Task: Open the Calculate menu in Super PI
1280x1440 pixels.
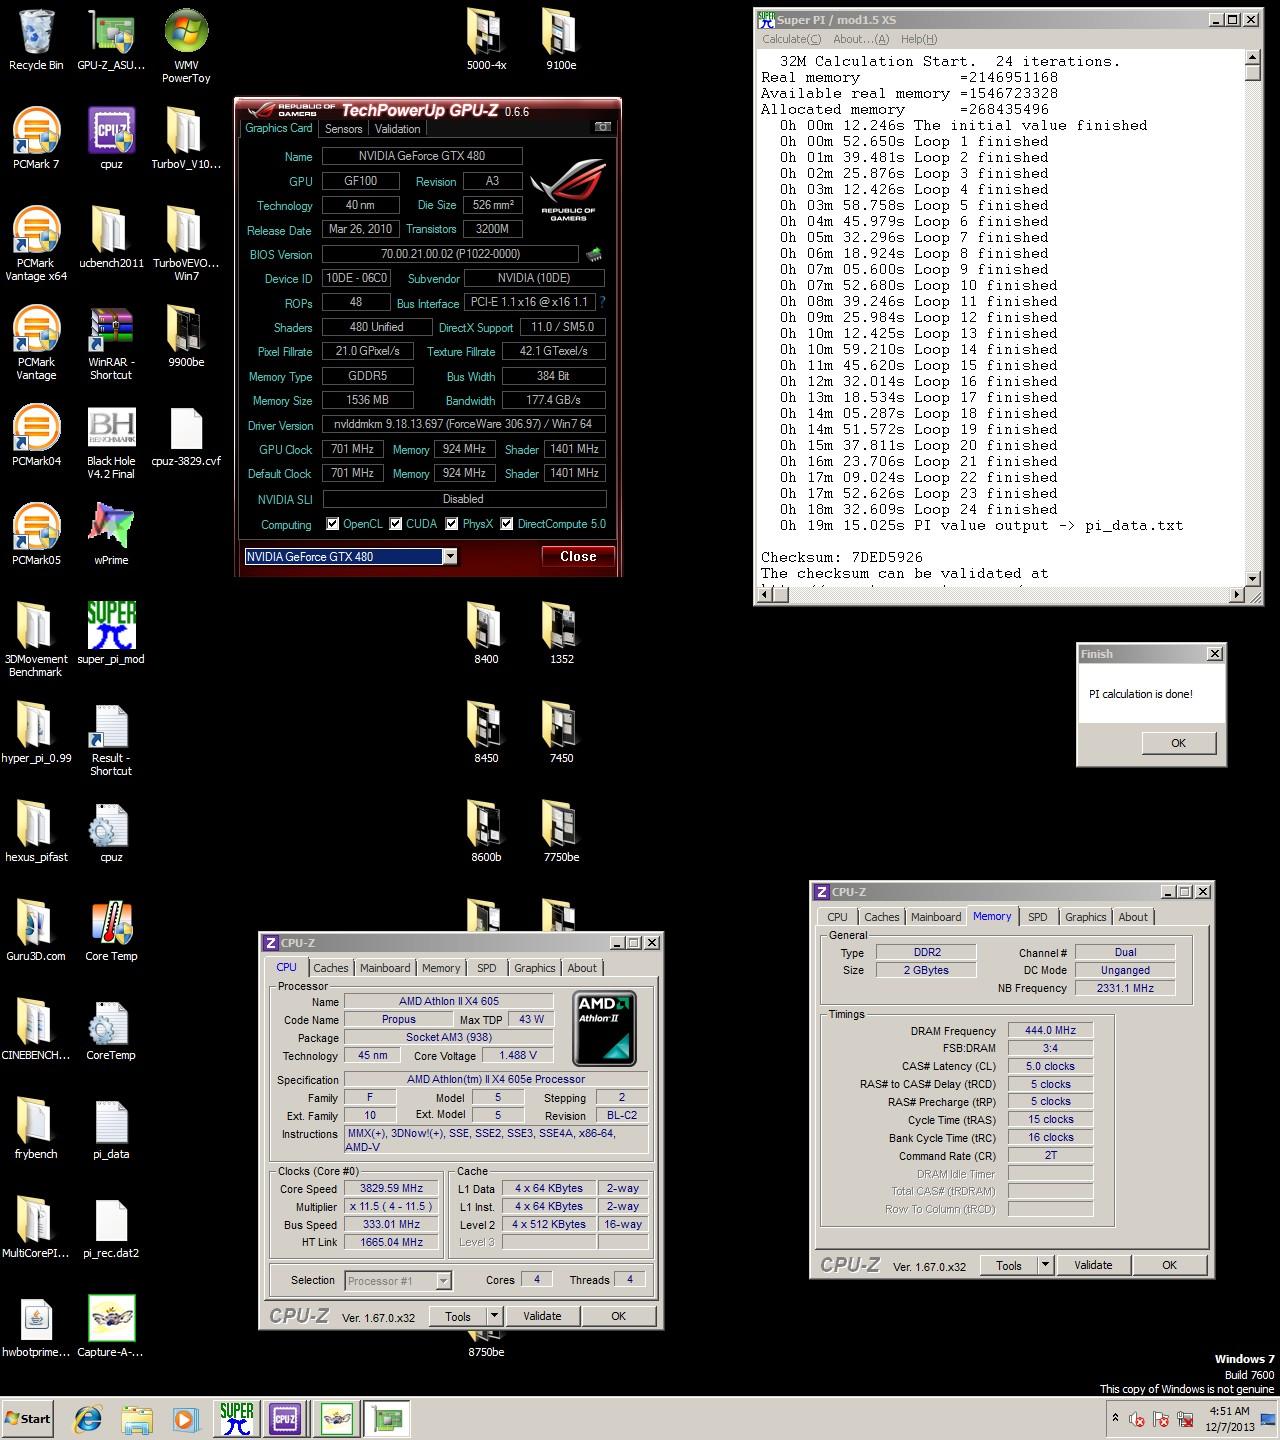Action: tap(792, 39)
